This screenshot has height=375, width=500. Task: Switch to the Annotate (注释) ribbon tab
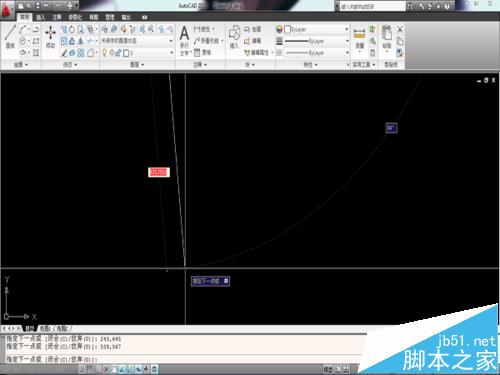click(57, 17)
